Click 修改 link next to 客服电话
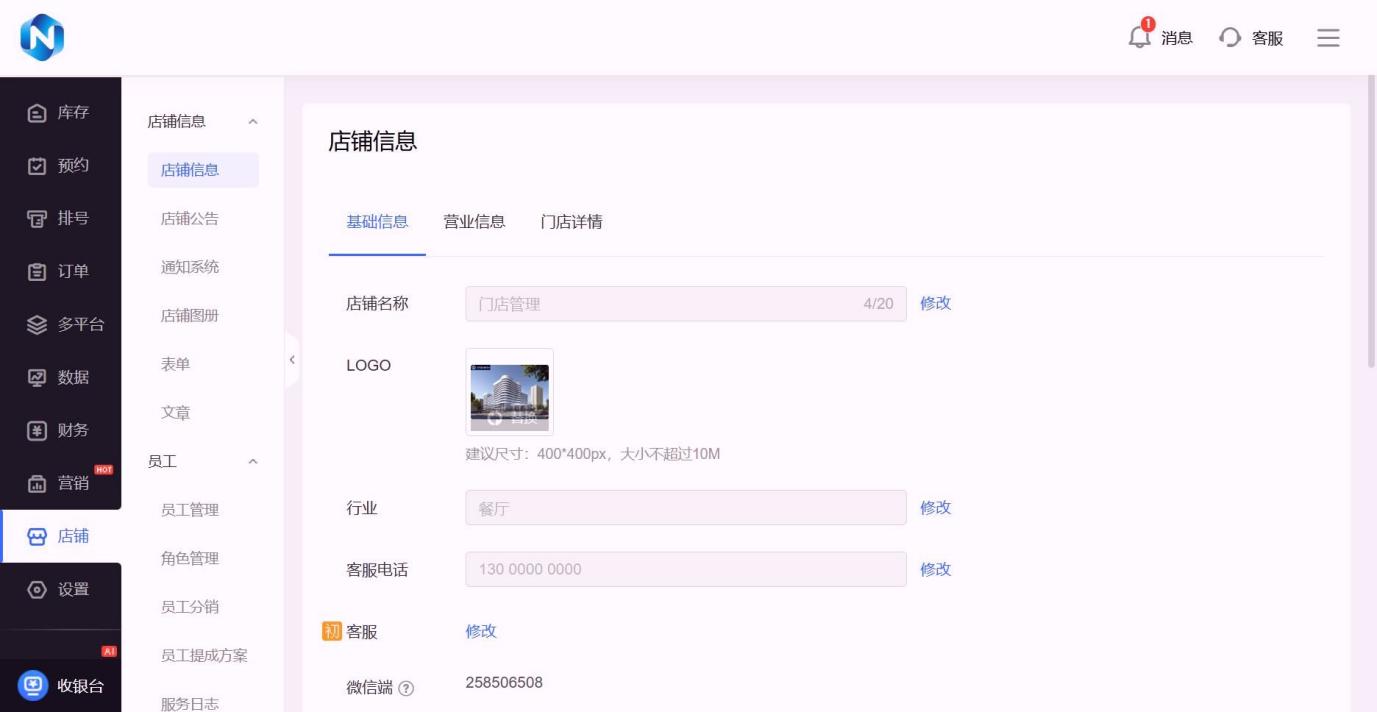 click(x=935, y=569)
